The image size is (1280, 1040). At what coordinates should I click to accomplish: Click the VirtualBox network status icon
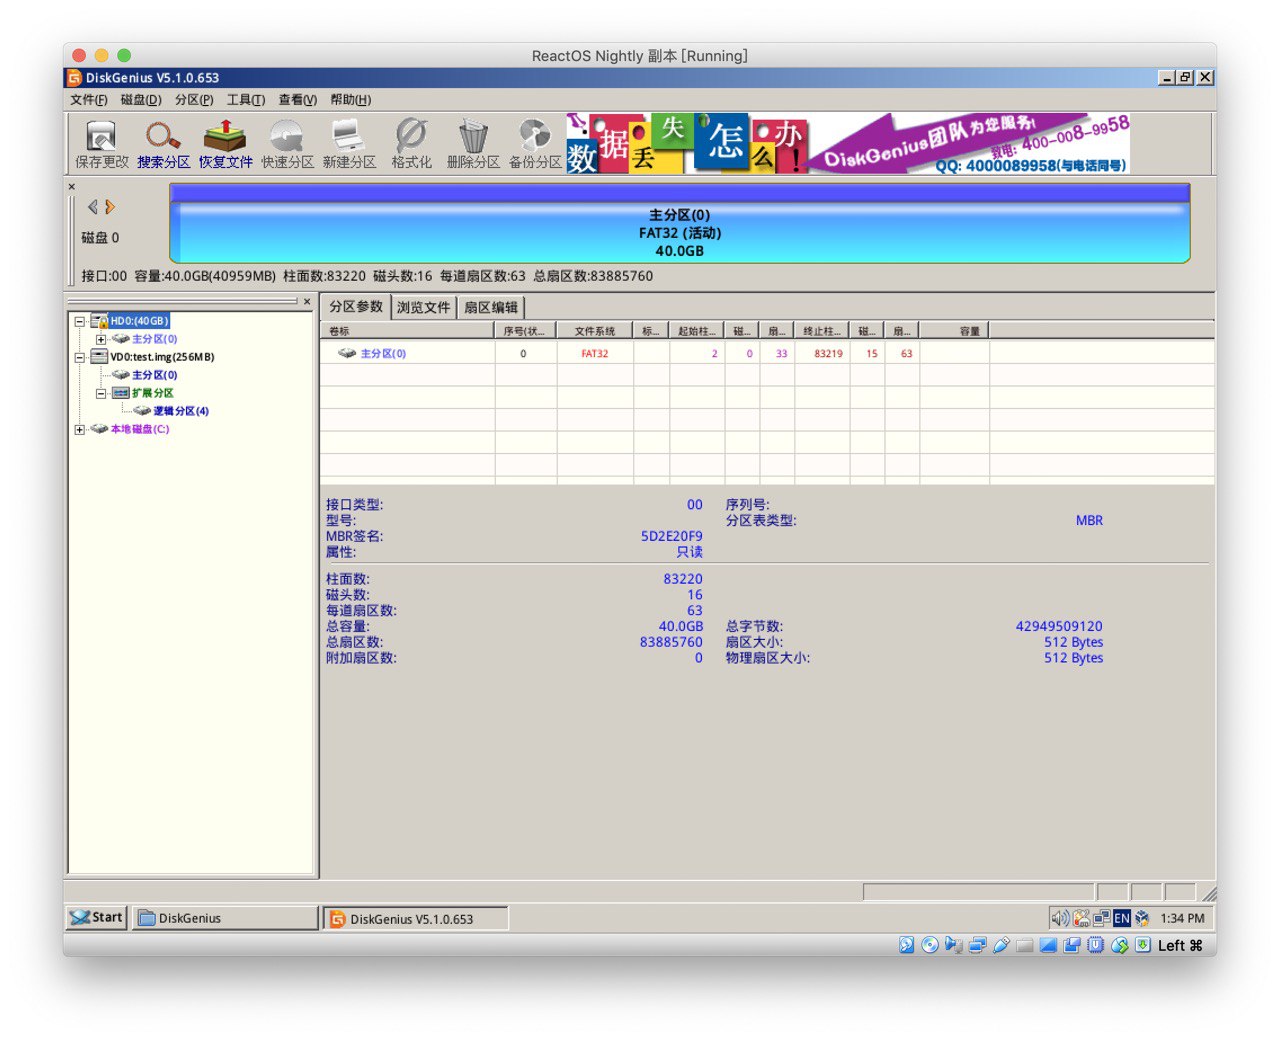(978, 945)
